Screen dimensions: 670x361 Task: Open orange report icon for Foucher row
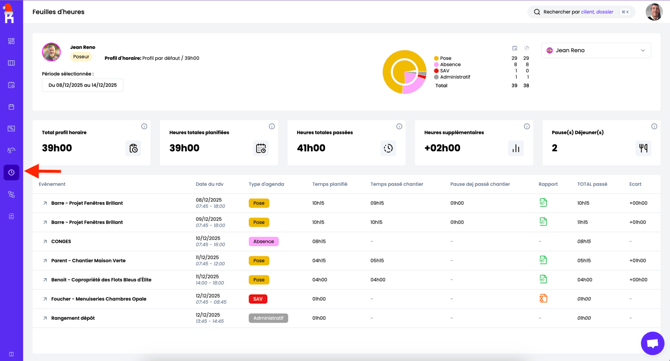click(x=543, y=298)
